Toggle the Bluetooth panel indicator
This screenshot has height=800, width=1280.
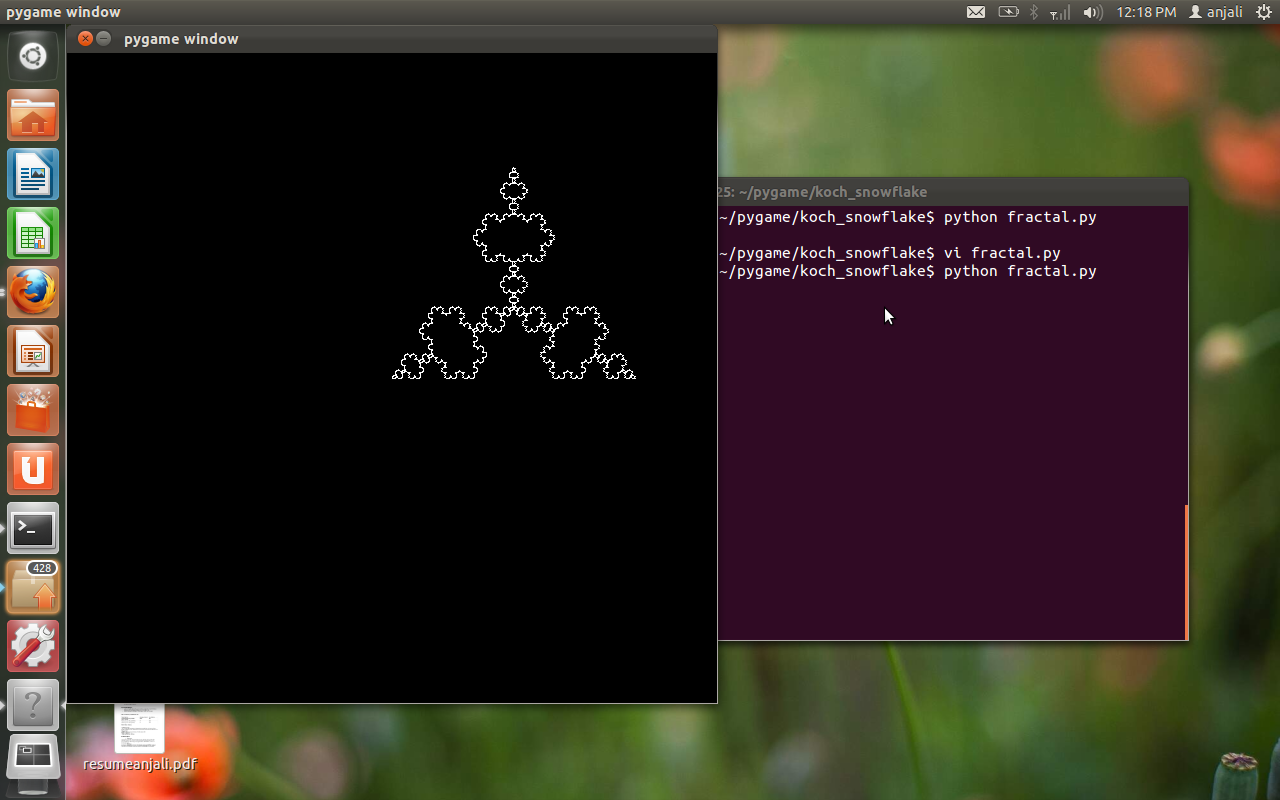coord(1032,12)
